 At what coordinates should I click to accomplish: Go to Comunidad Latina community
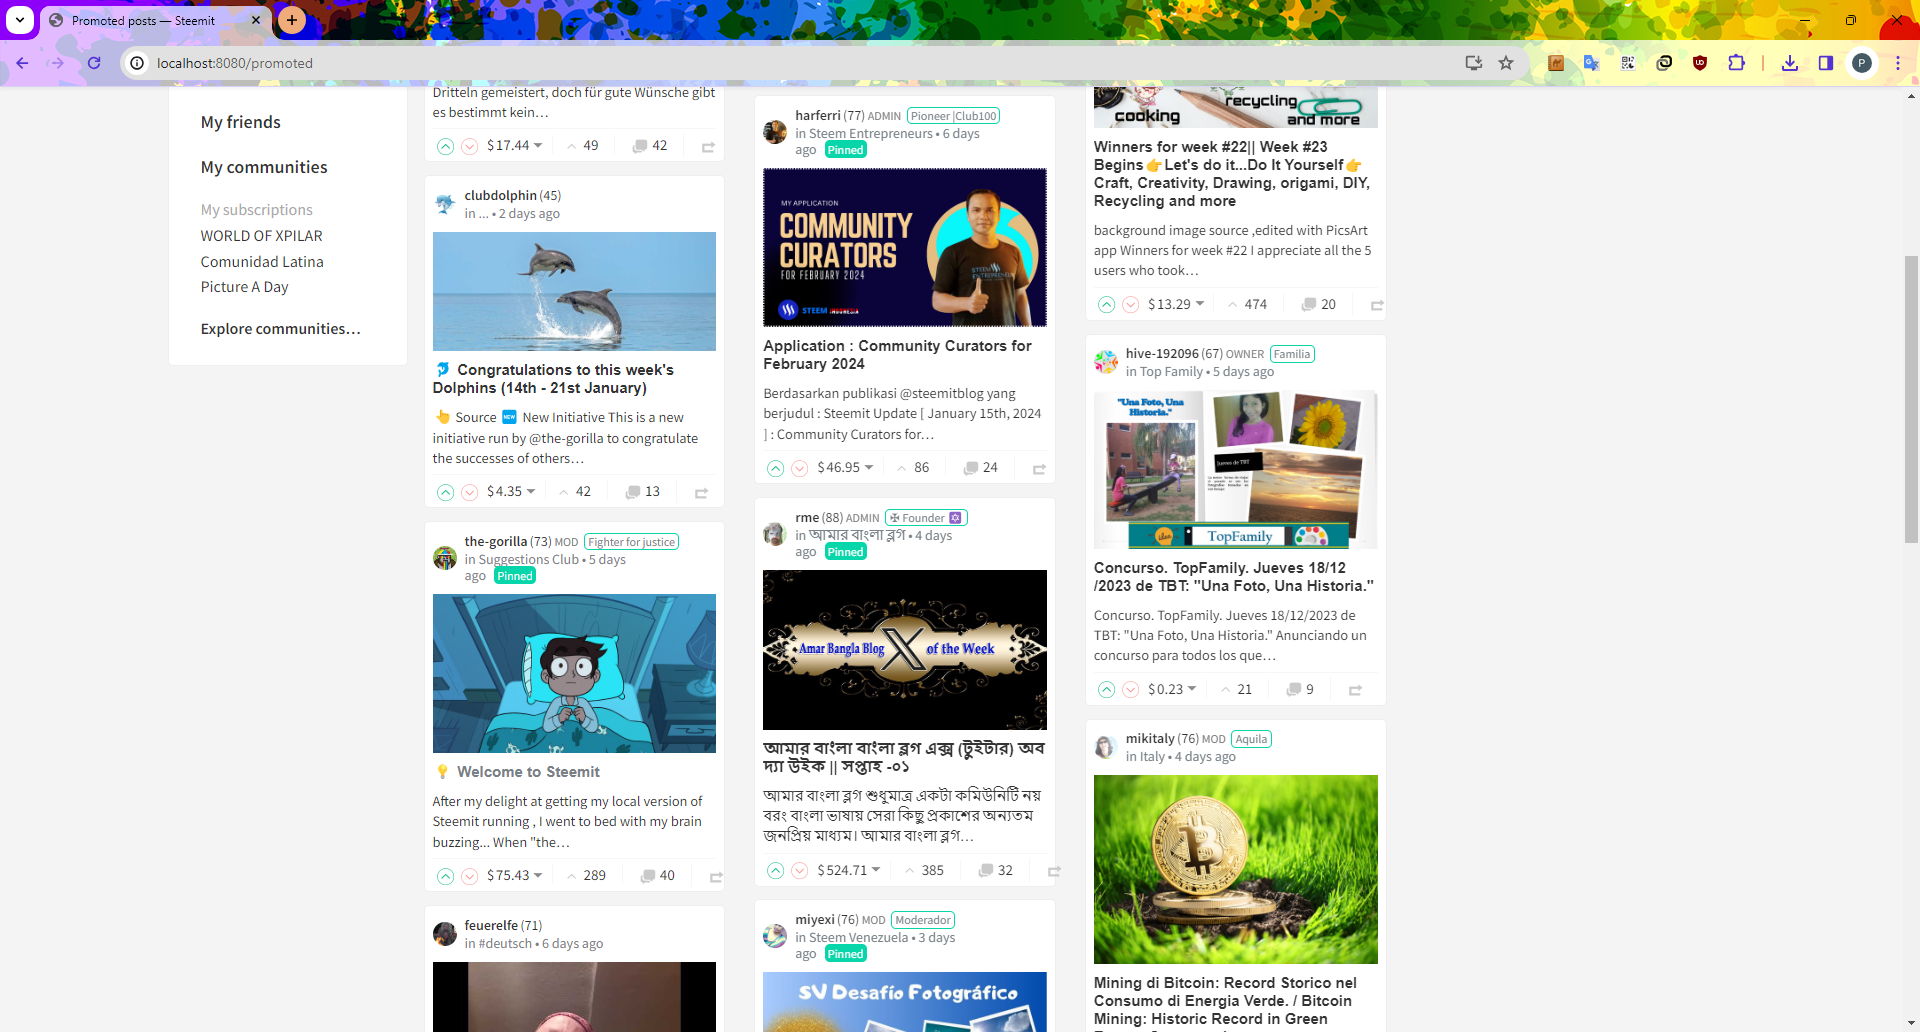[262, 262]
